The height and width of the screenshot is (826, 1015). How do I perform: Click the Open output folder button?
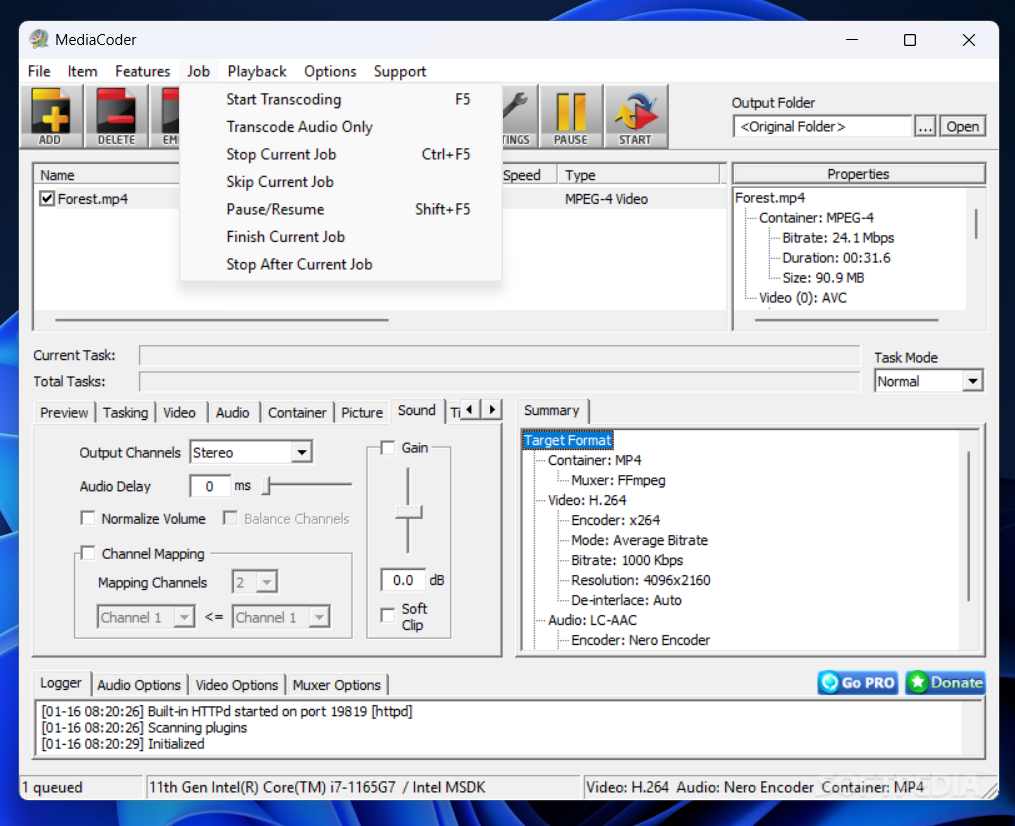pos(963,126)
